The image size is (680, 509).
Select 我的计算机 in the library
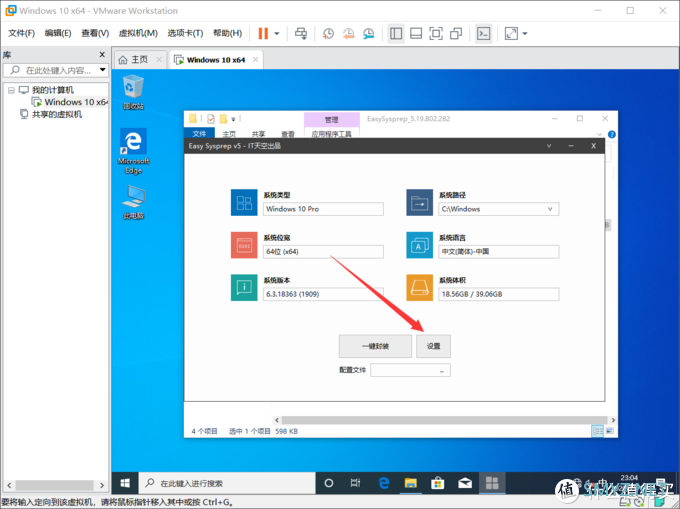click(x=52, y=90)
